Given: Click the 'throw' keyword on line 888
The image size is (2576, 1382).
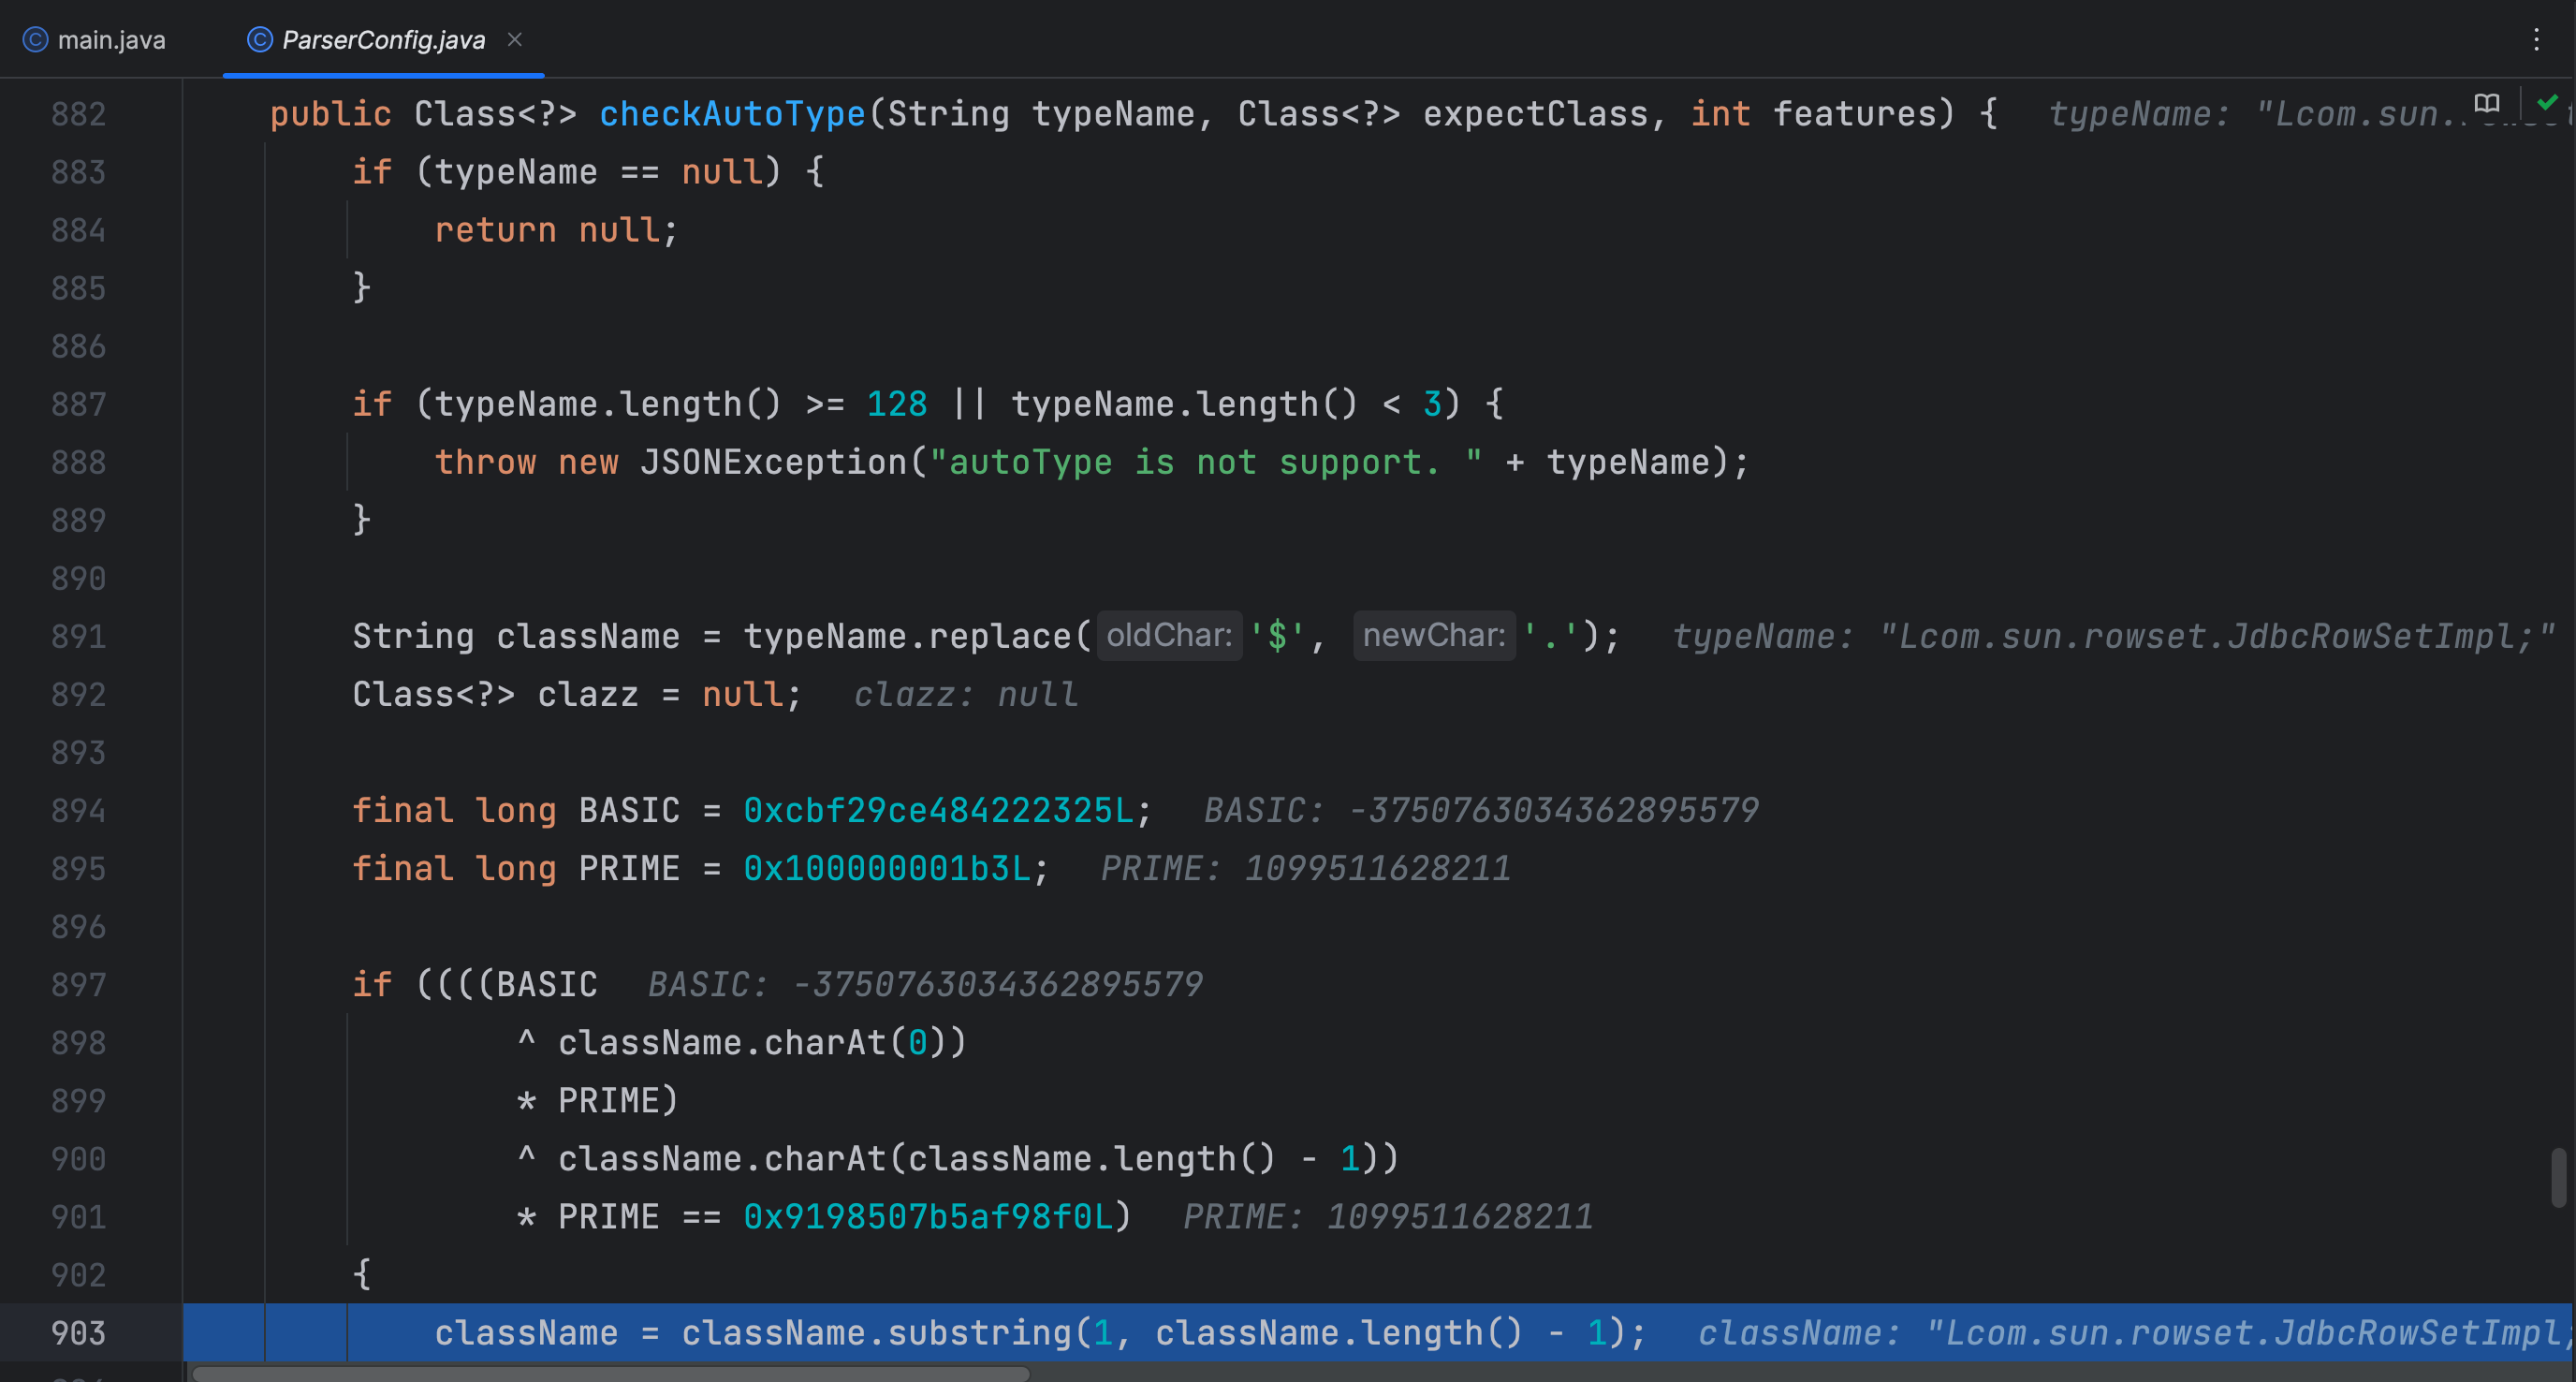Looking at the screenshot, I should 485,462.
